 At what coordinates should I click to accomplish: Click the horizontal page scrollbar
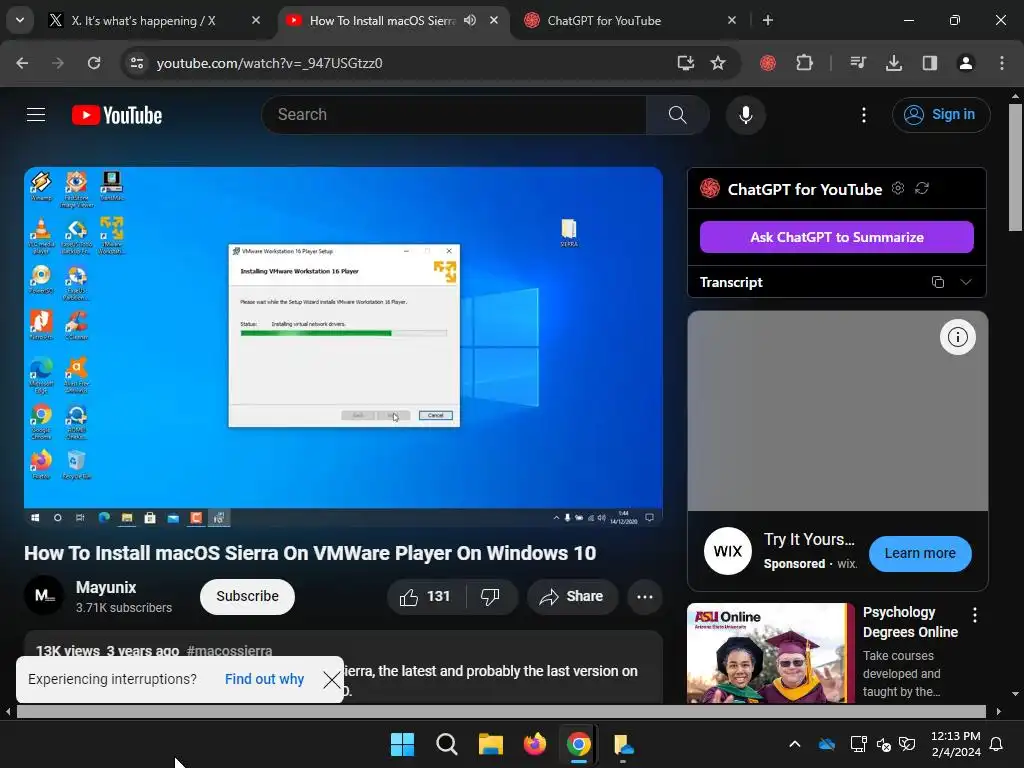501,711
